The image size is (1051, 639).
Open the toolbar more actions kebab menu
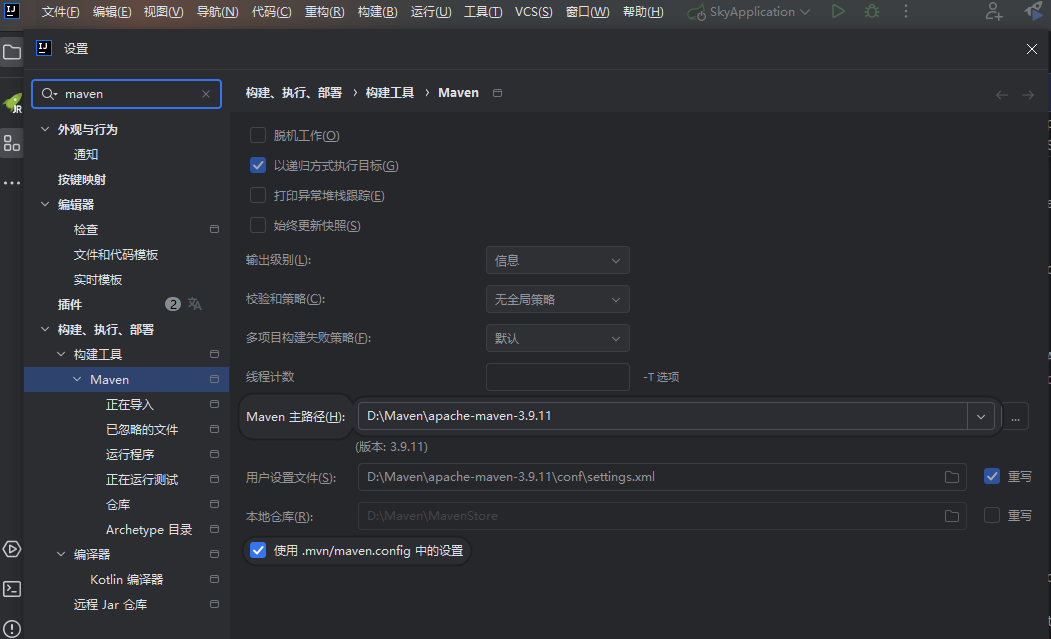[x=906, y=11]
